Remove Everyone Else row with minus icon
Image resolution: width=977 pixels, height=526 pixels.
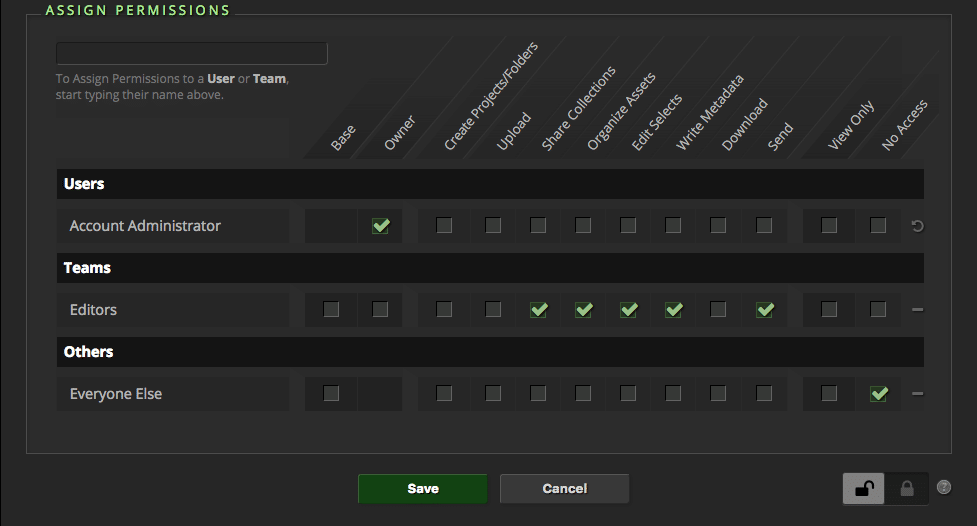[917, 394]
